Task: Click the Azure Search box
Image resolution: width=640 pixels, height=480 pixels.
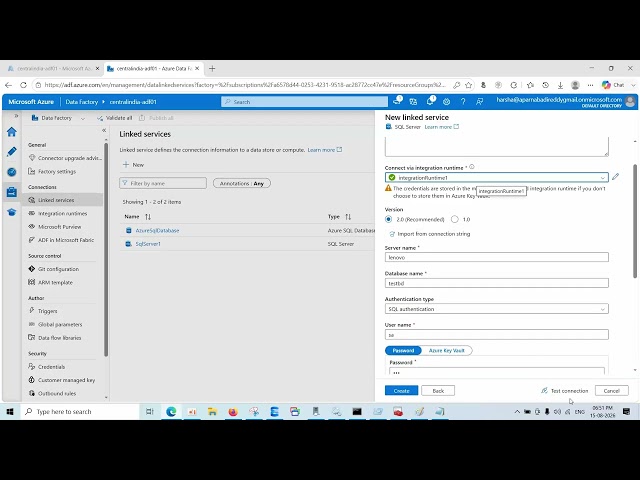Action: (x=304, y=102)
